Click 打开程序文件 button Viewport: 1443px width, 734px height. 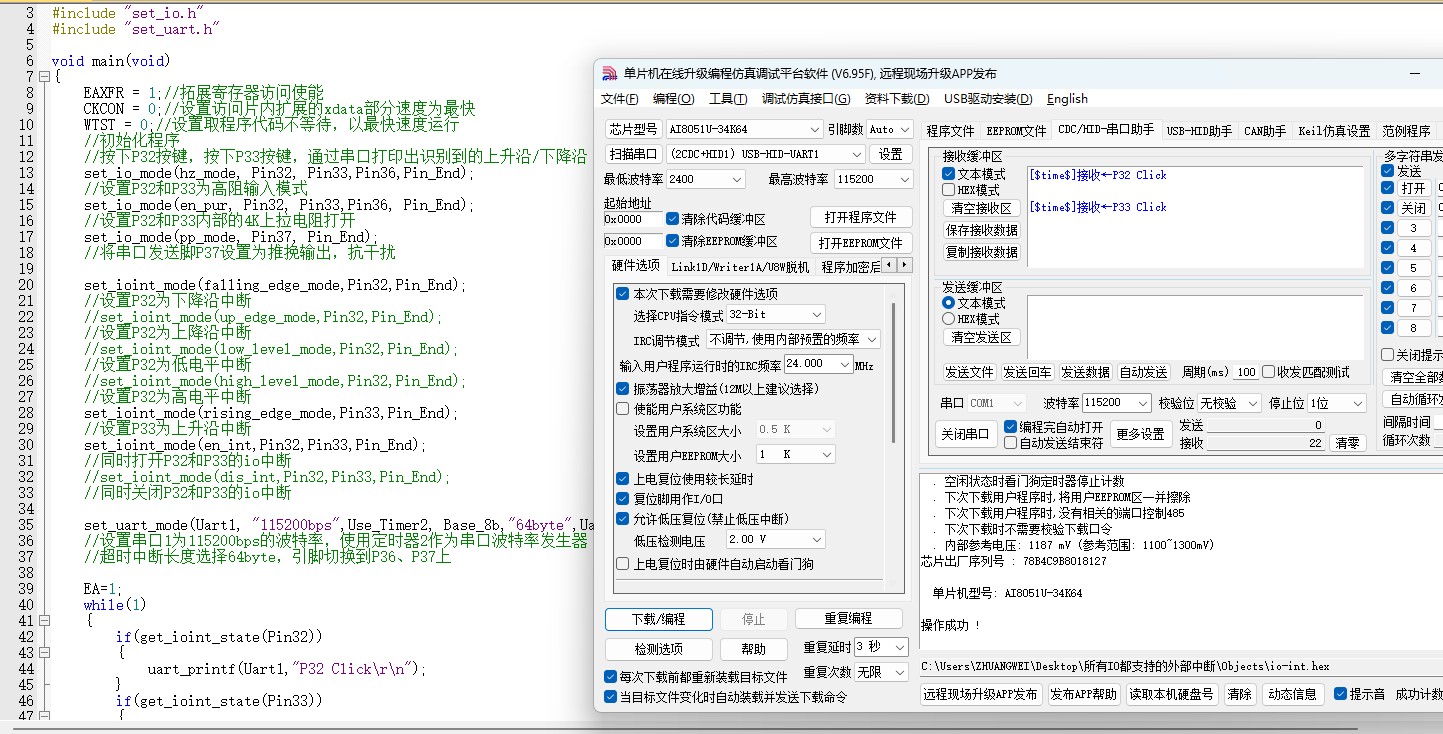pos(860,217)
